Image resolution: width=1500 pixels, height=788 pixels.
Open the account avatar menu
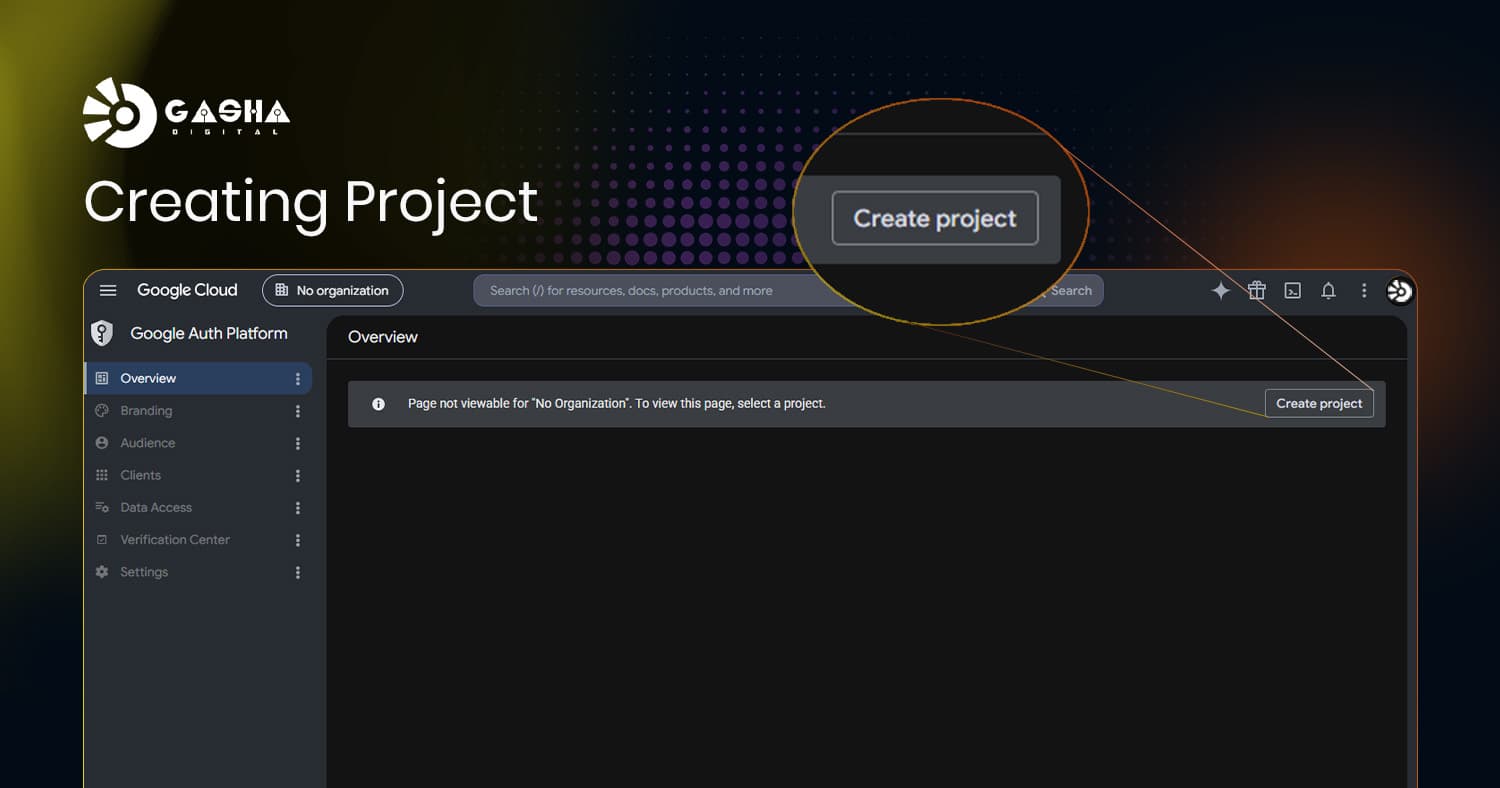1400,290
